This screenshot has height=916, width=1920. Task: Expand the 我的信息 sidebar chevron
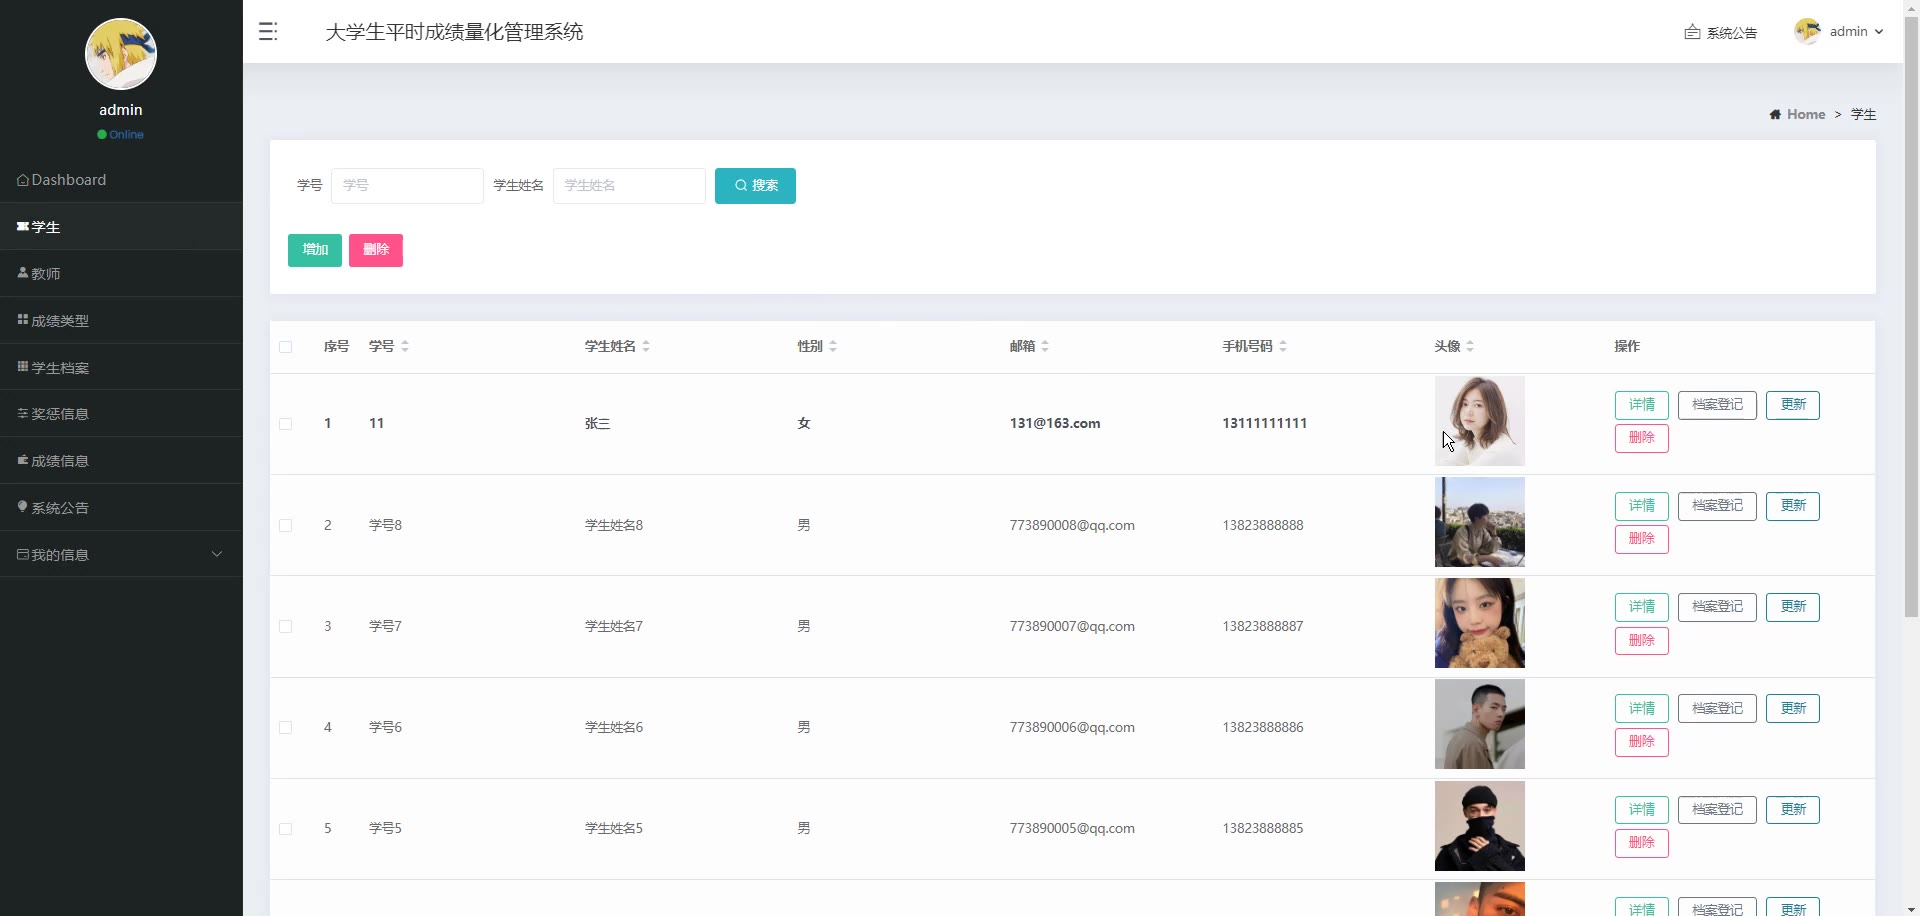coord(217,554)
